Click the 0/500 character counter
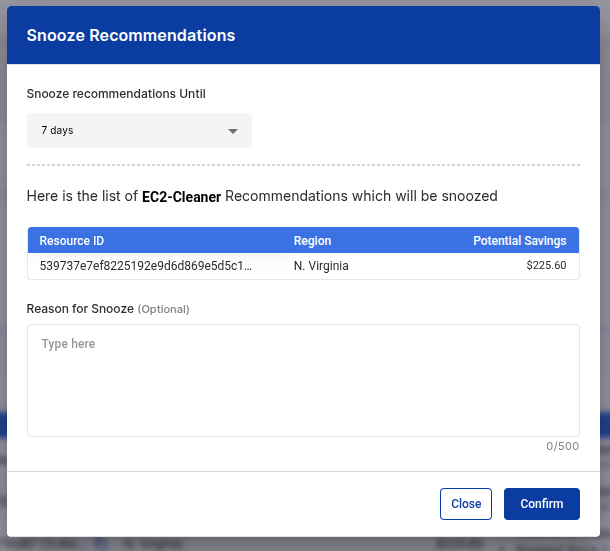610x551 pixels. pos(562,446)
